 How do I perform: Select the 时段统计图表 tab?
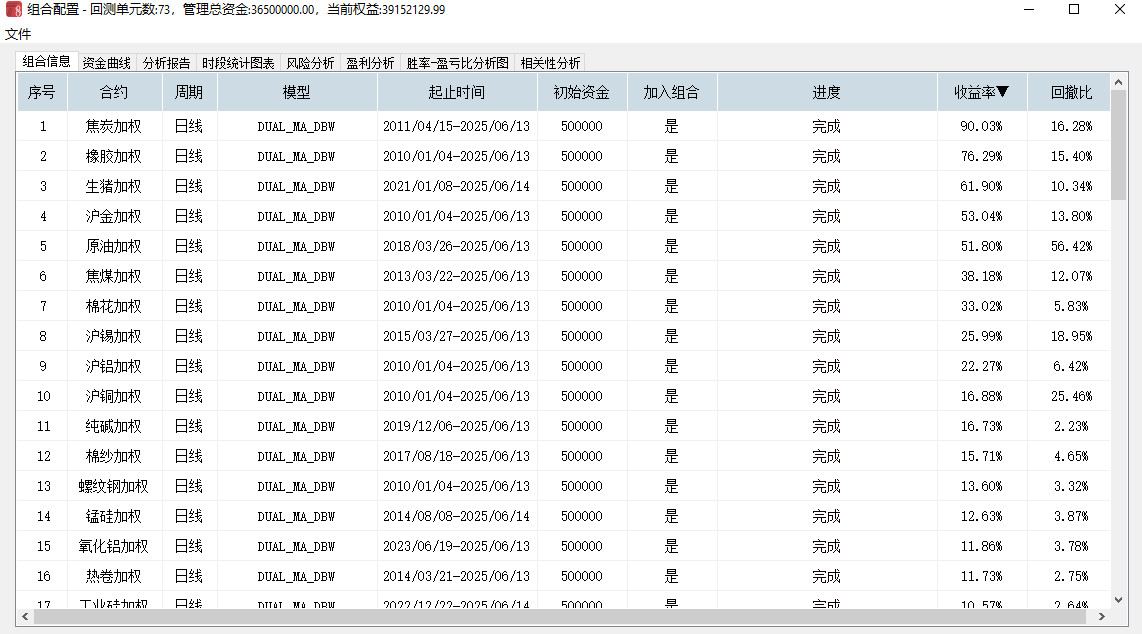pos(238,63)
